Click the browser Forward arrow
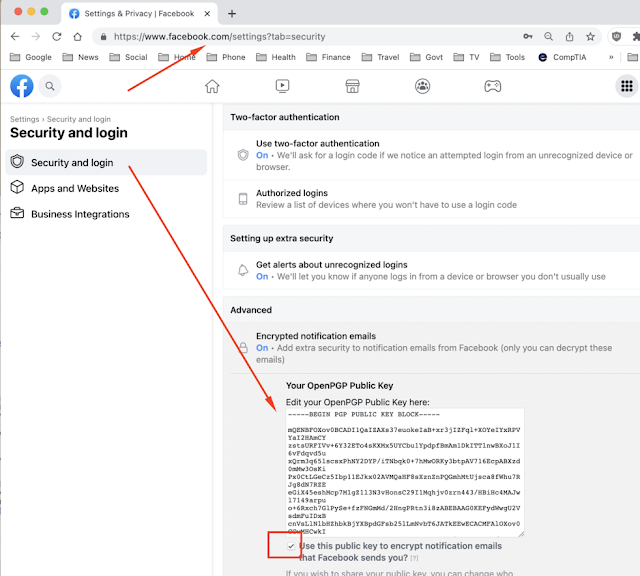 coord(36,36)
